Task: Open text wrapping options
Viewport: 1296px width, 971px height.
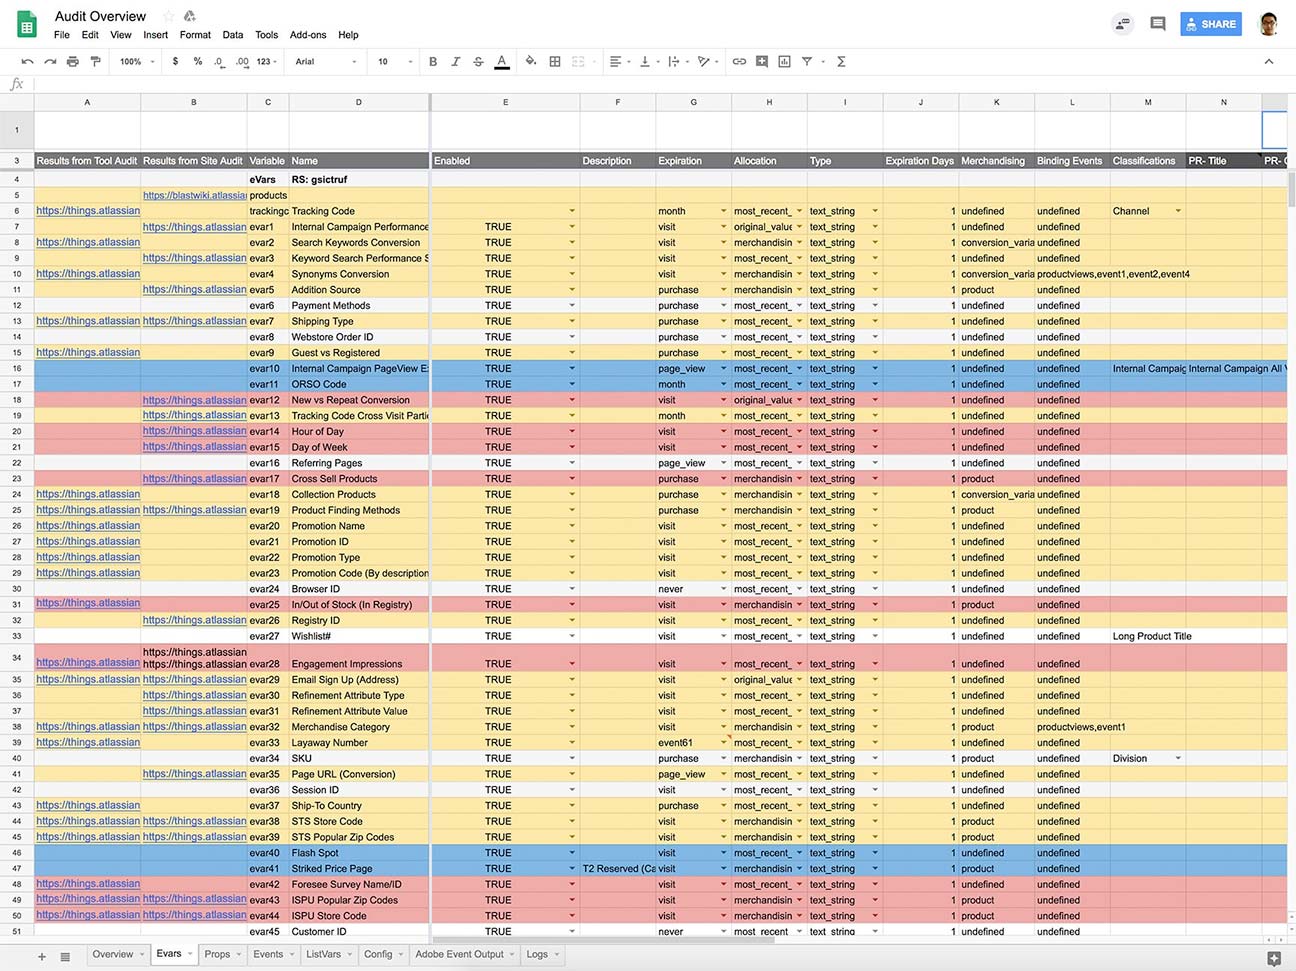Action: point(677,62)
